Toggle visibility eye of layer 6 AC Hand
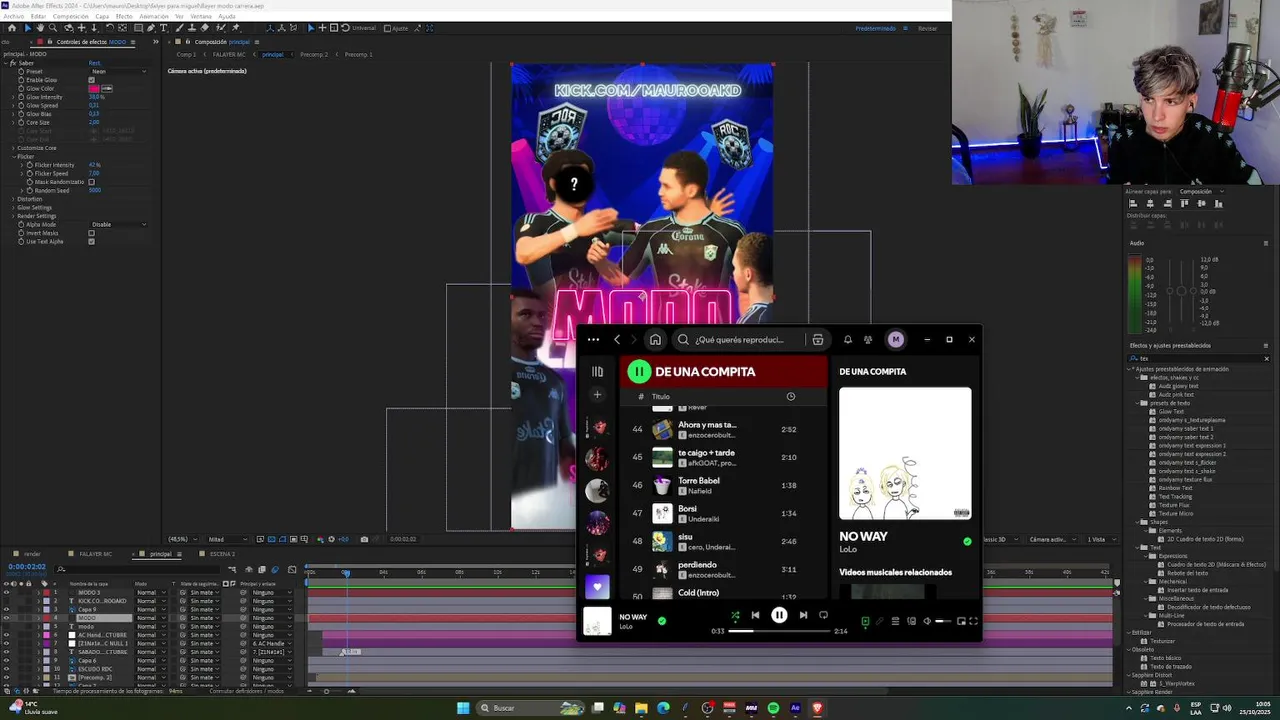Image resolution: width=1280 pixels, height=720 pixels. click(x=6, y=635)
